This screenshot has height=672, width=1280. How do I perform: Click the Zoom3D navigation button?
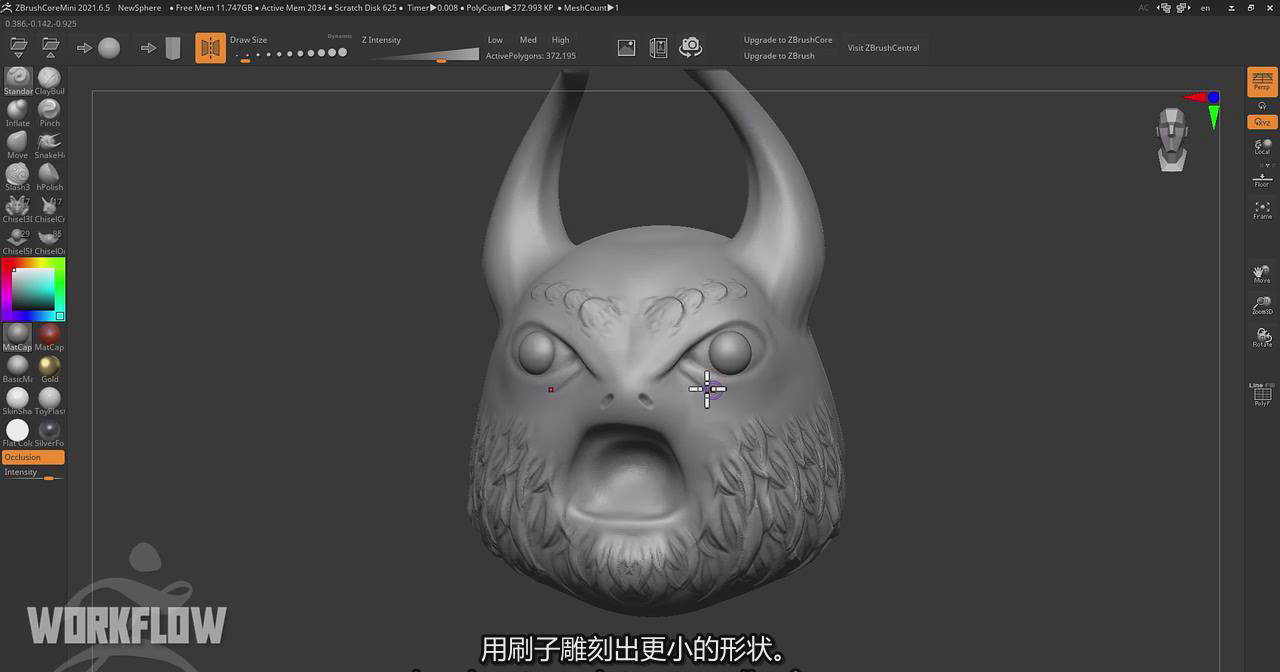(1262, 305)
